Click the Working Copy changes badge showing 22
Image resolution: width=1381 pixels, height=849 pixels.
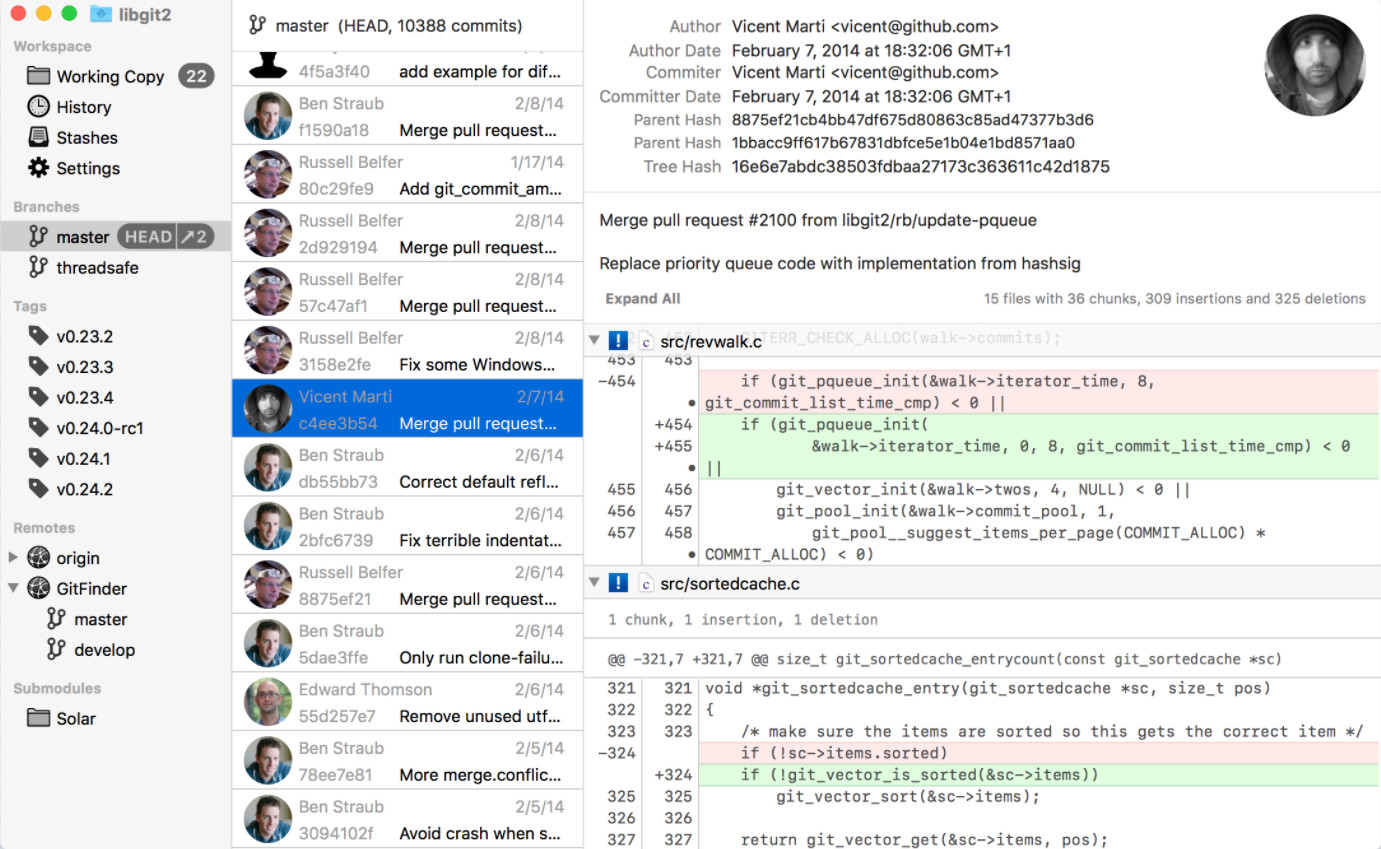196,76
